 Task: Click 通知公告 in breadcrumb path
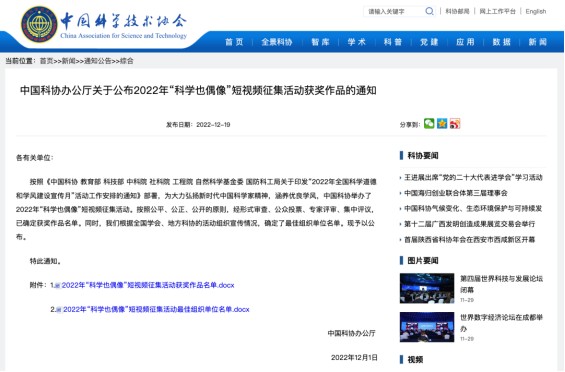tap(98, 61)
